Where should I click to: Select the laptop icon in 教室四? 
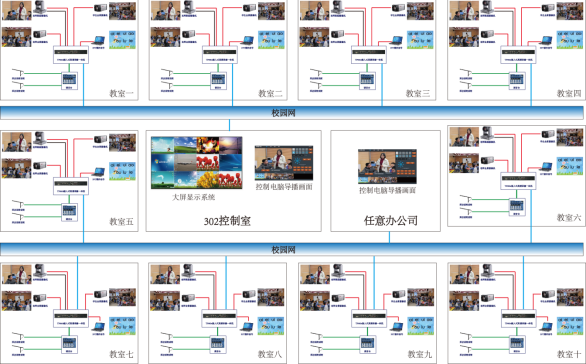[x=546, y=40]
